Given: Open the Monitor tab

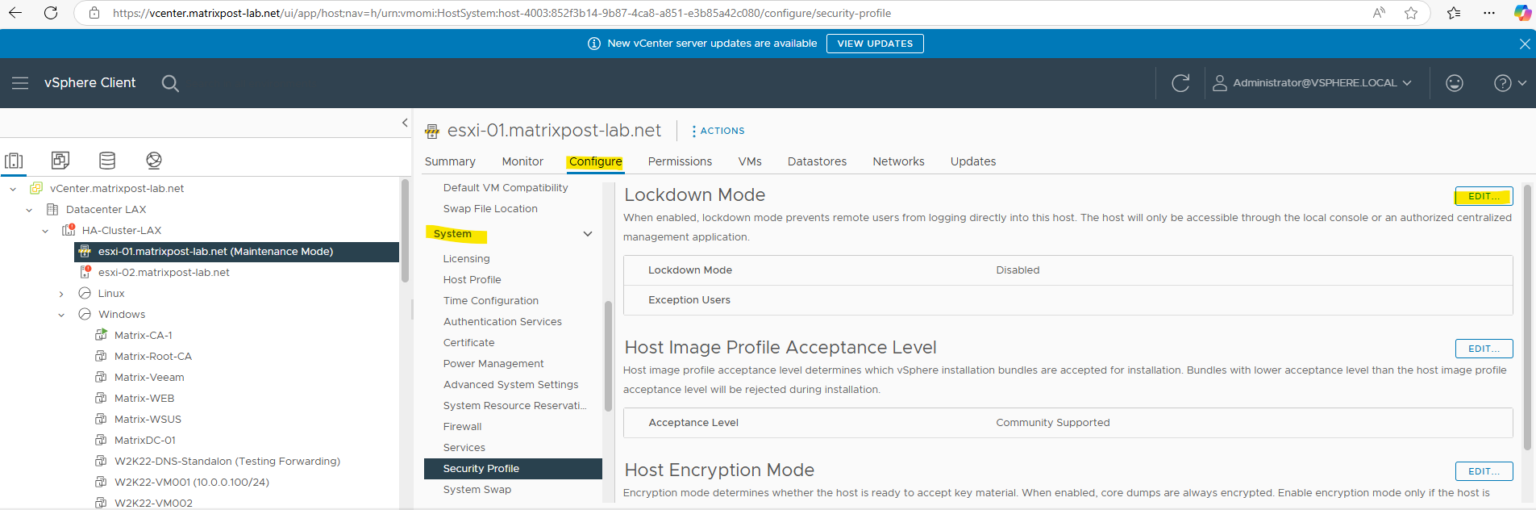Looking at the screenshot, I should 523,161.
